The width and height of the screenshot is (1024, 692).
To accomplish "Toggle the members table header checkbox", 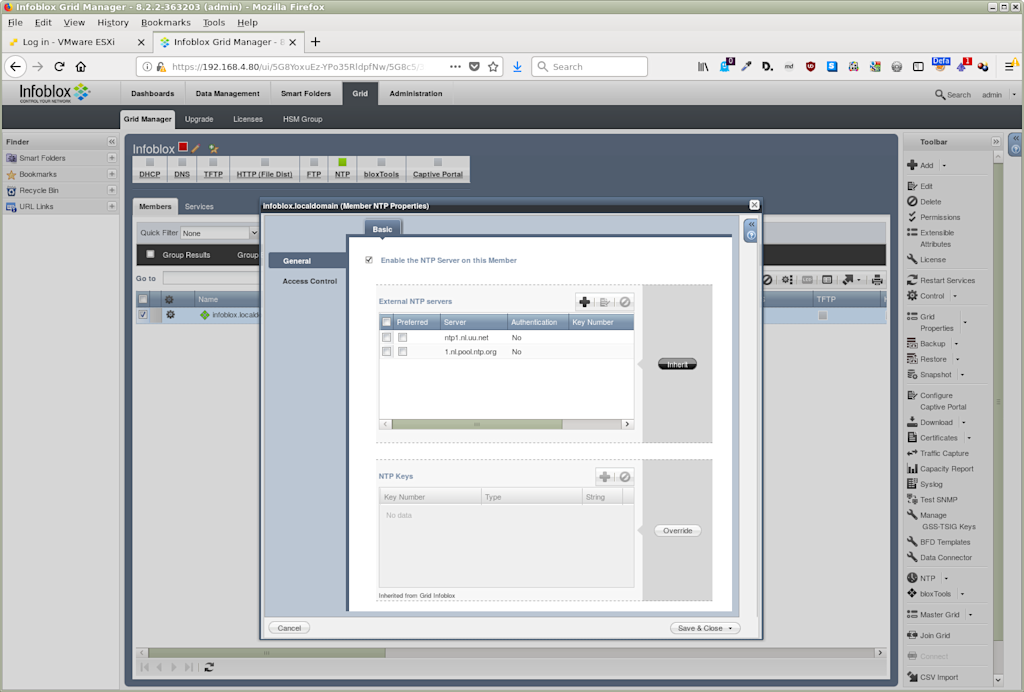I will point(143,299).
